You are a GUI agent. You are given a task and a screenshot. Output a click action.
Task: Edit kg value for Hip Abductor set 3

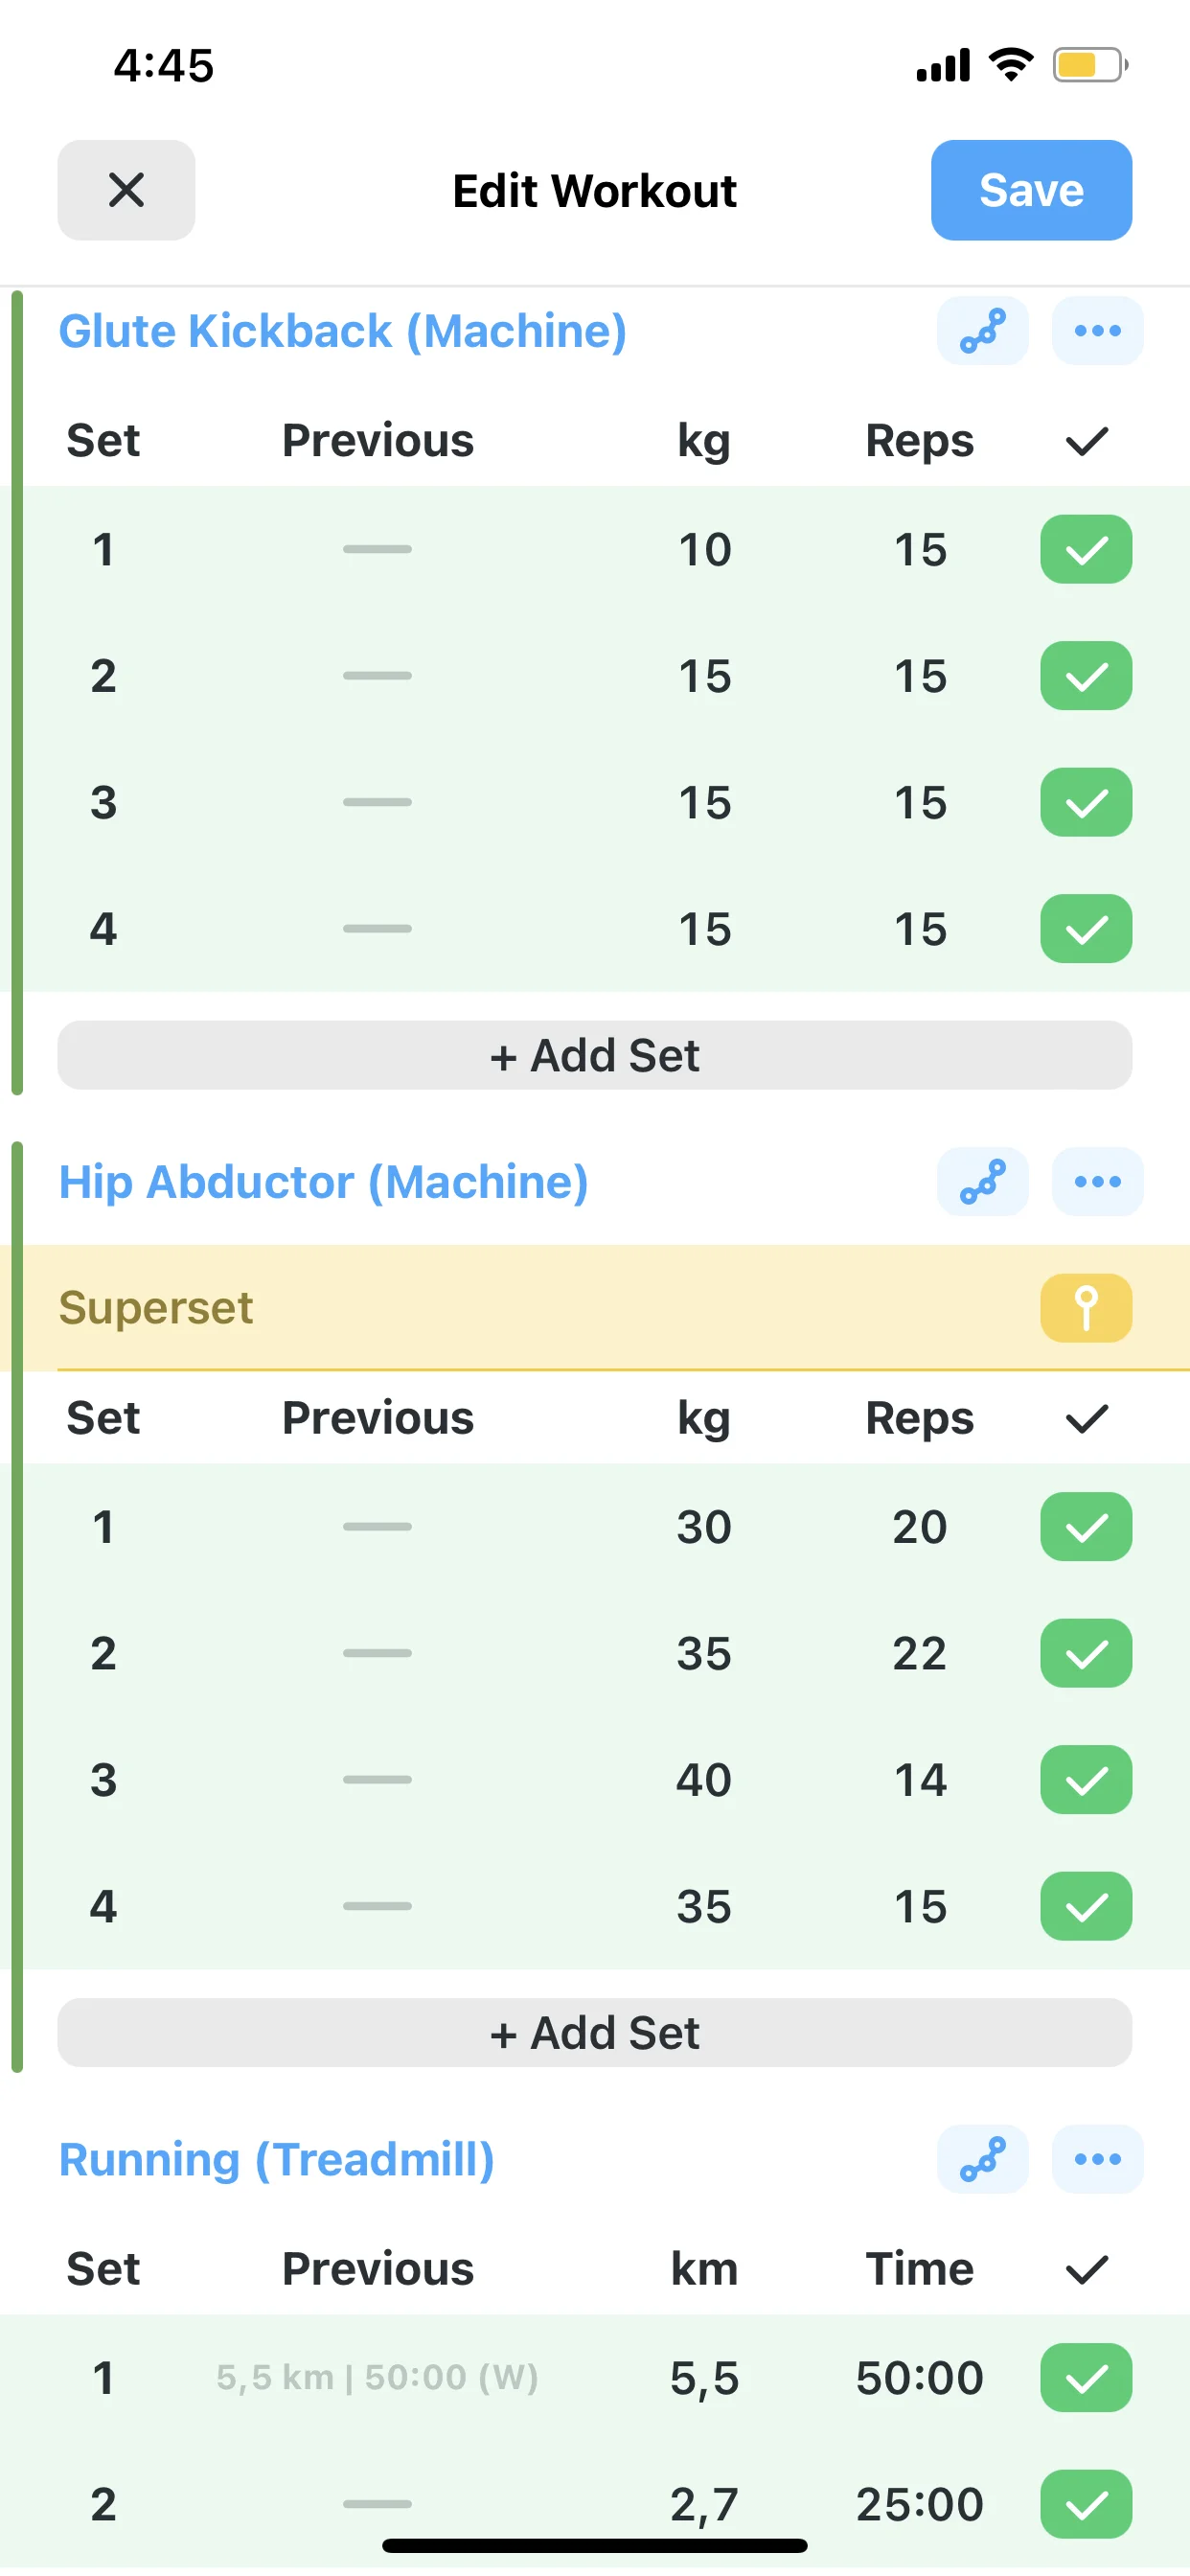point(704,1780)
